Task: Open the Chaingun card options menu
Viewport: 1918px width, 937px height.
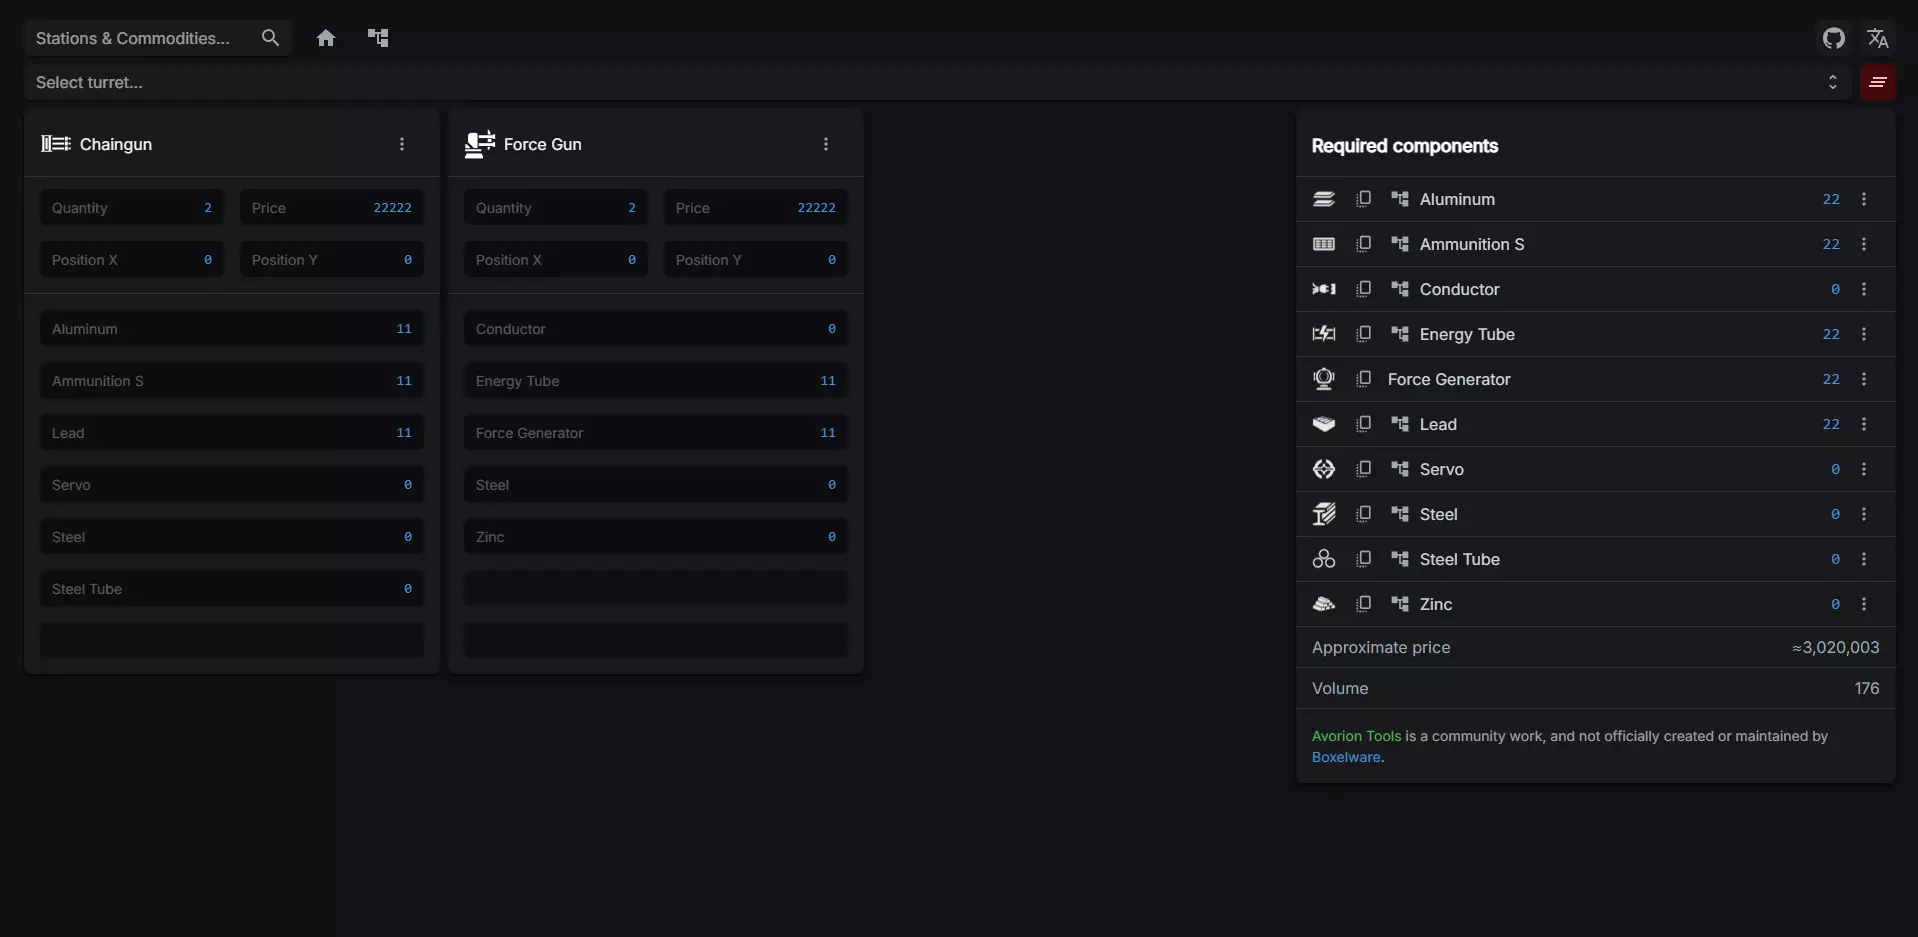Action: point(402,144)
